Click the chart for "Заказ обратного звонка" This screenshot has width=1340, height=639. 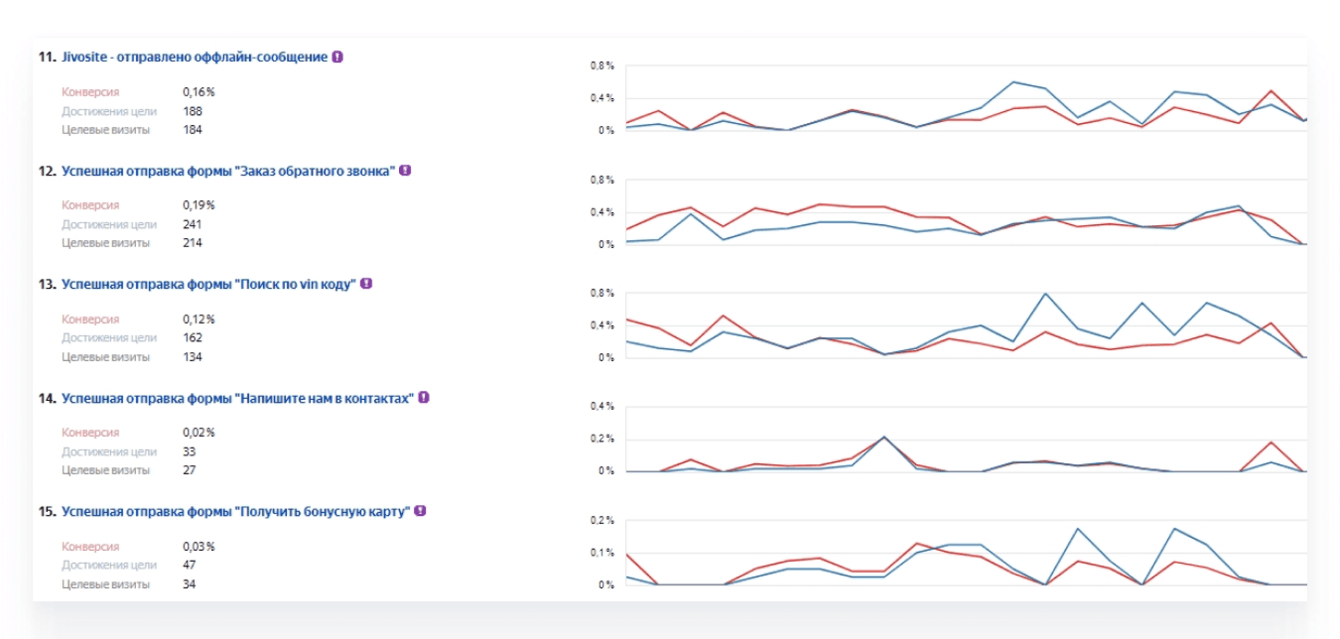(965, 214)
